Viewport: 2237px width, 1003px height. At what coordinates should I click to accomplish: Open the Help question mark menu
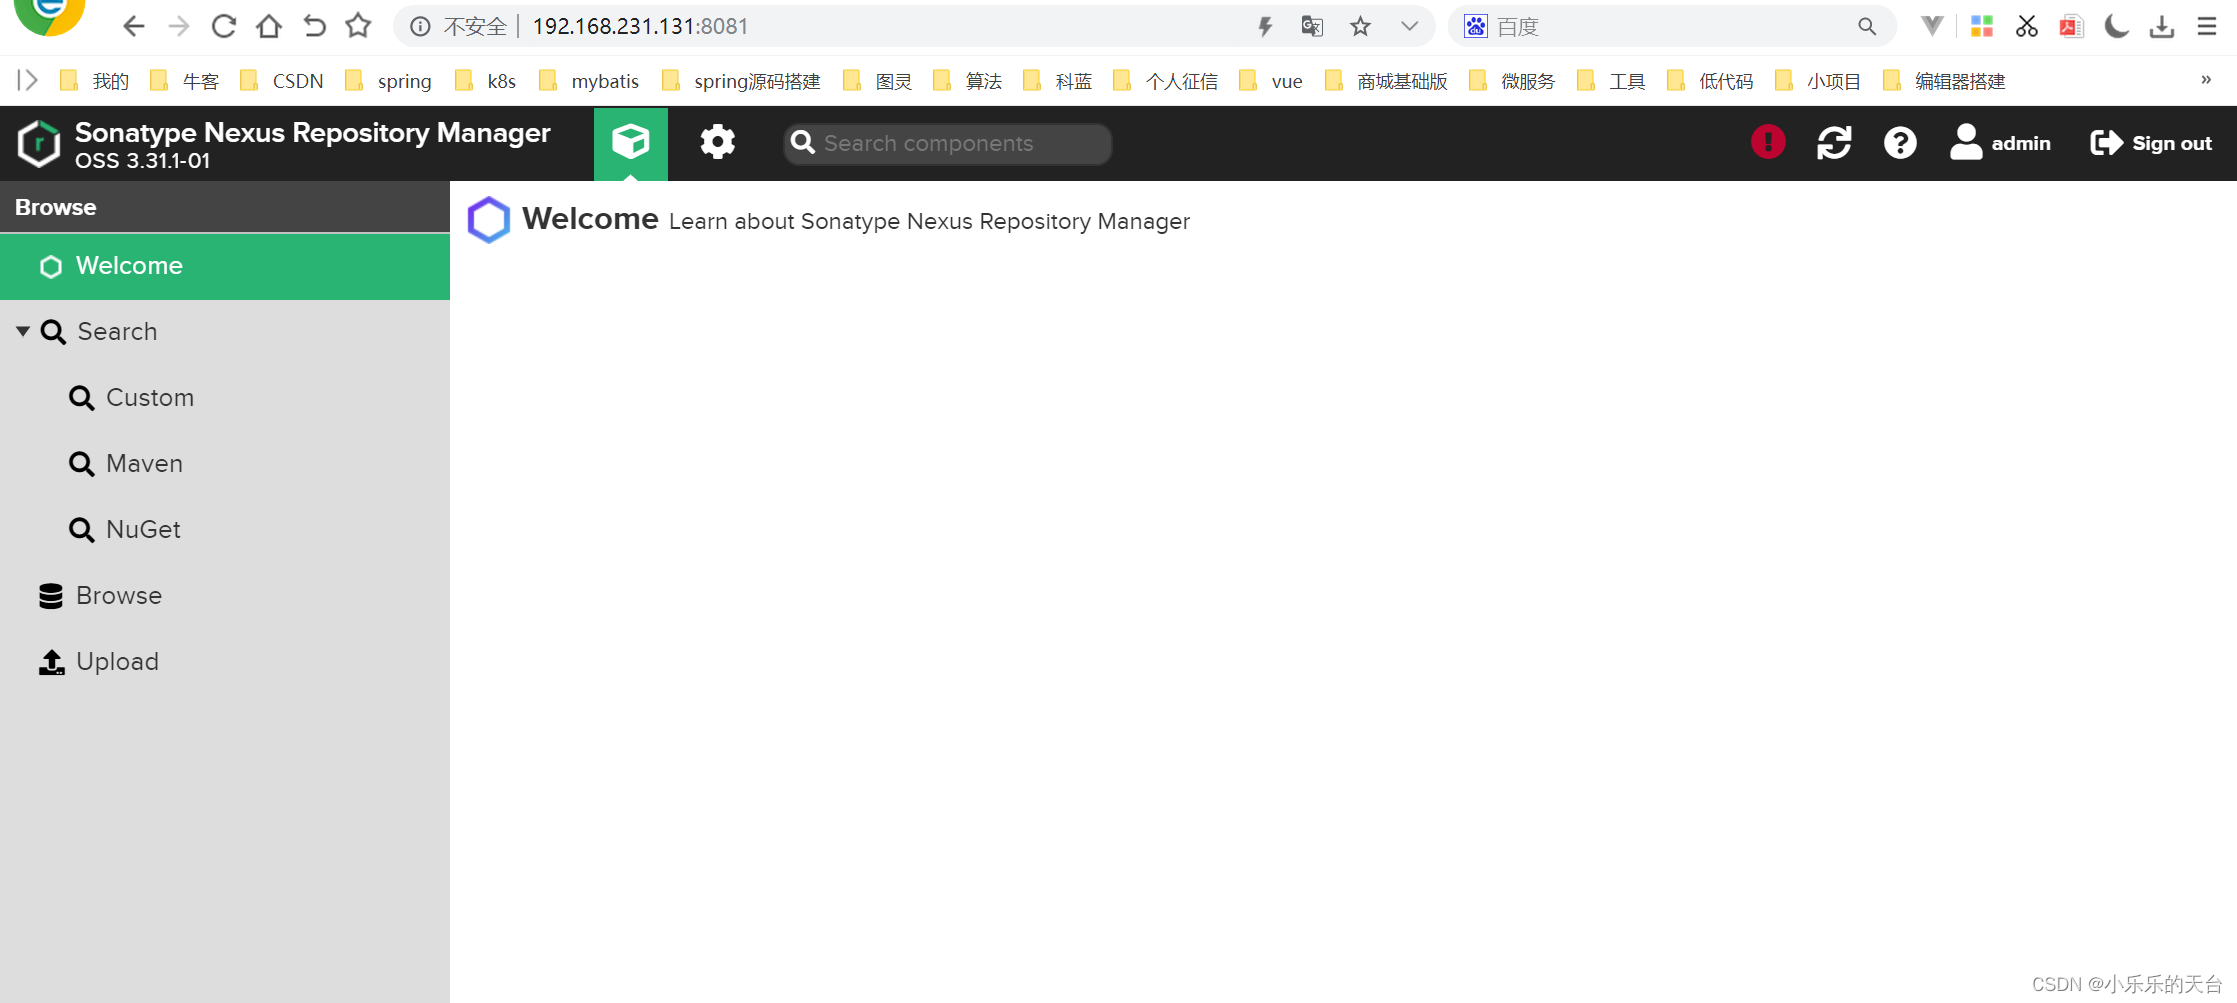[1900, 143]
